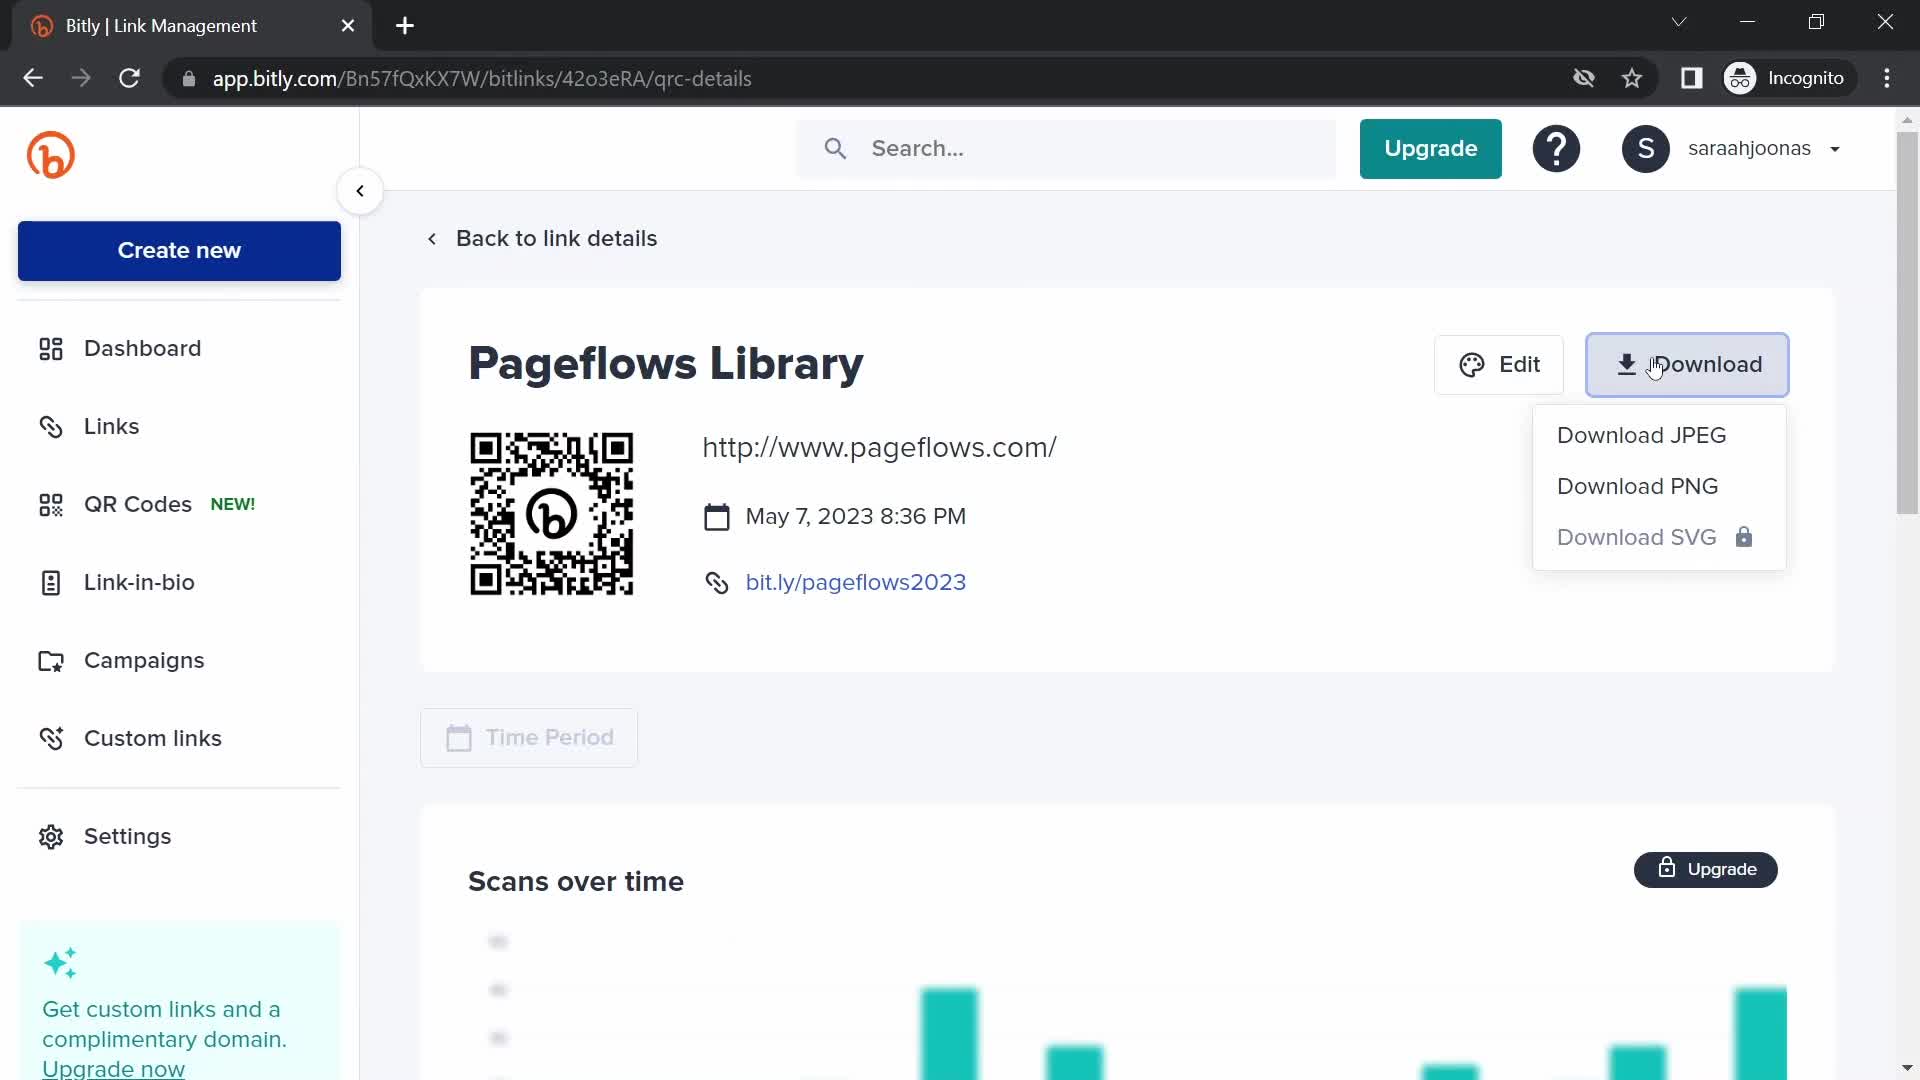Click the Link-in-bio sidebar icon
The width and height of the screenshot is (1920, 1080).
click(49, 582)
